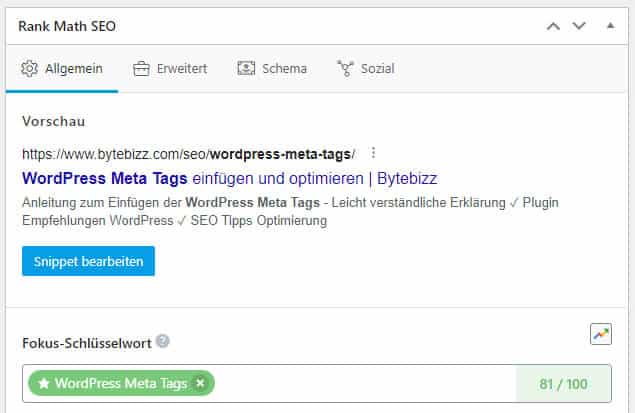This screenshot has height=413, width=635.
Task: Select the WordPress Meta Tags keyword tag
Action: 121,383
